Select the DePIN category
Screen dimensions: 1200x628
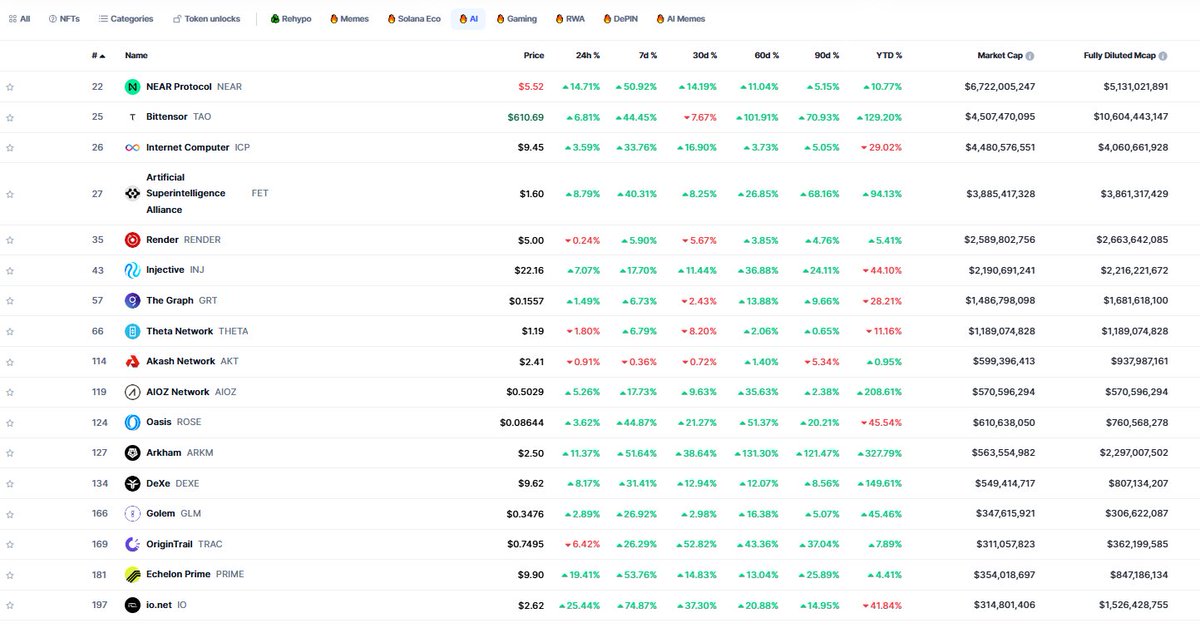tap(621, 19)
